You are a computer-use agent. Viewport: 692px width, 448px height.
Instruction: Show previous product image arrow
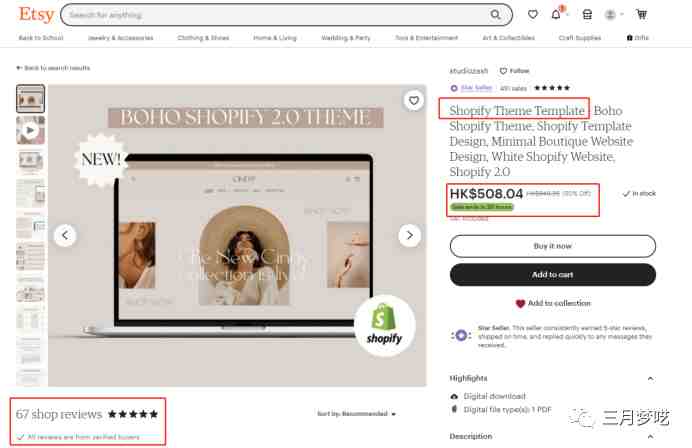tap(65, 235)
